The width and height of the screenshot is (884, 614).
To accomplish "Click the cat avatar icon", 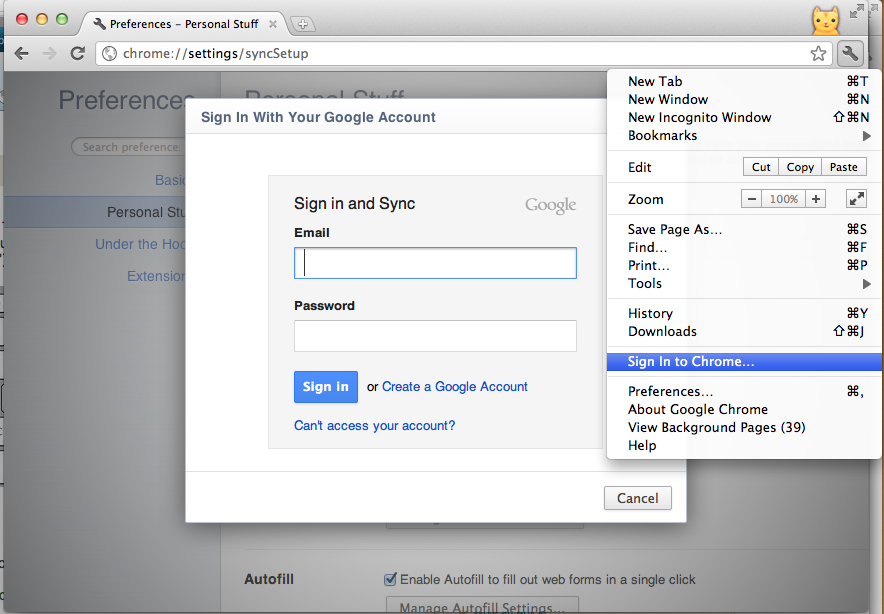I will (825, 20).
